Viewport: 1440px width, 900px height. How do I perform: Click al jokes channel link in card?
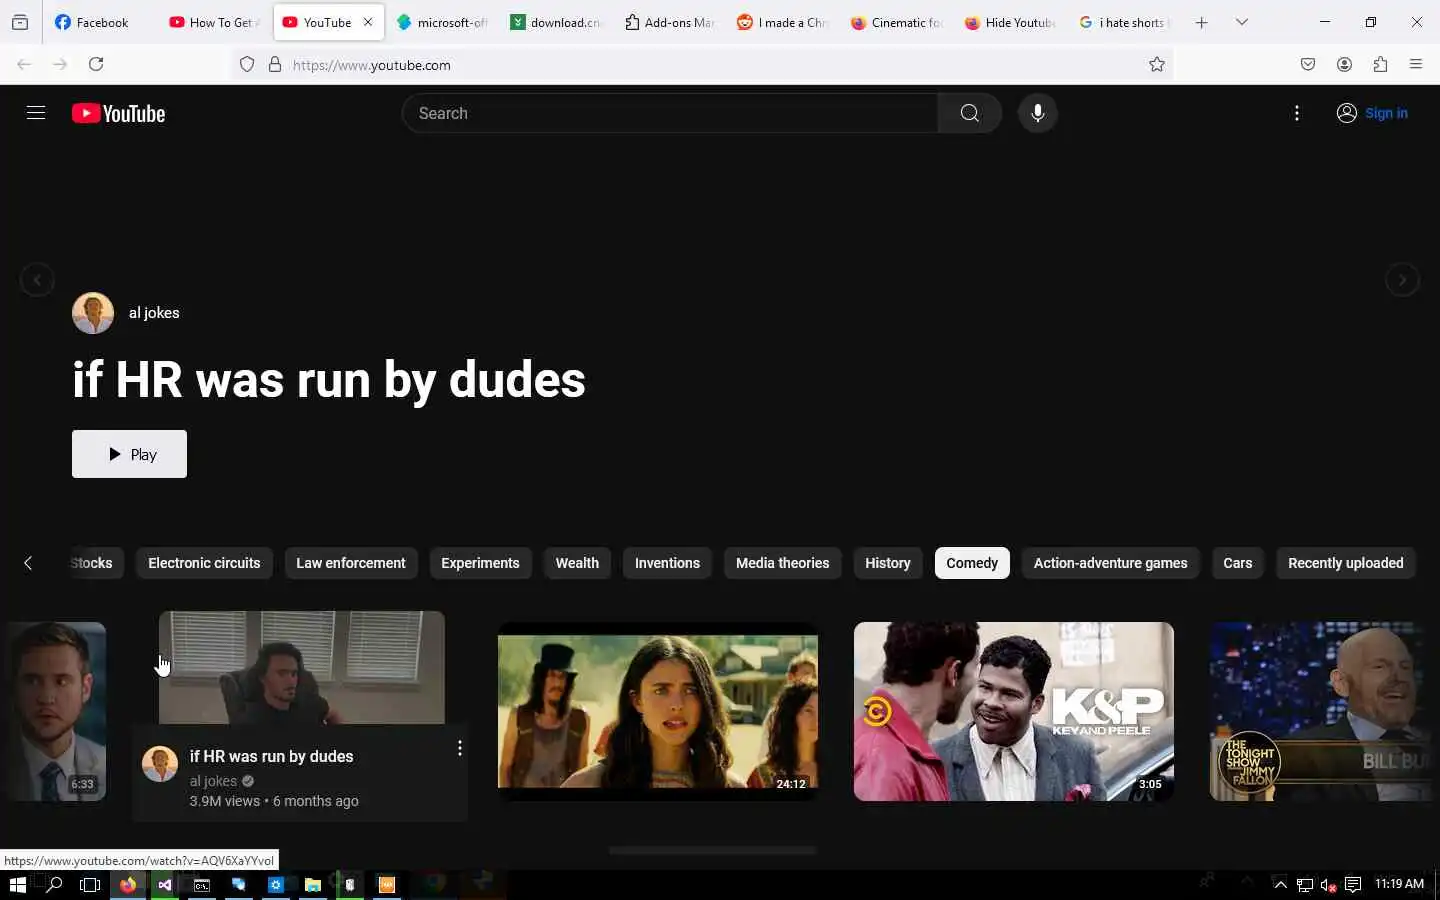pyautogui.click(x=213, y=781)
